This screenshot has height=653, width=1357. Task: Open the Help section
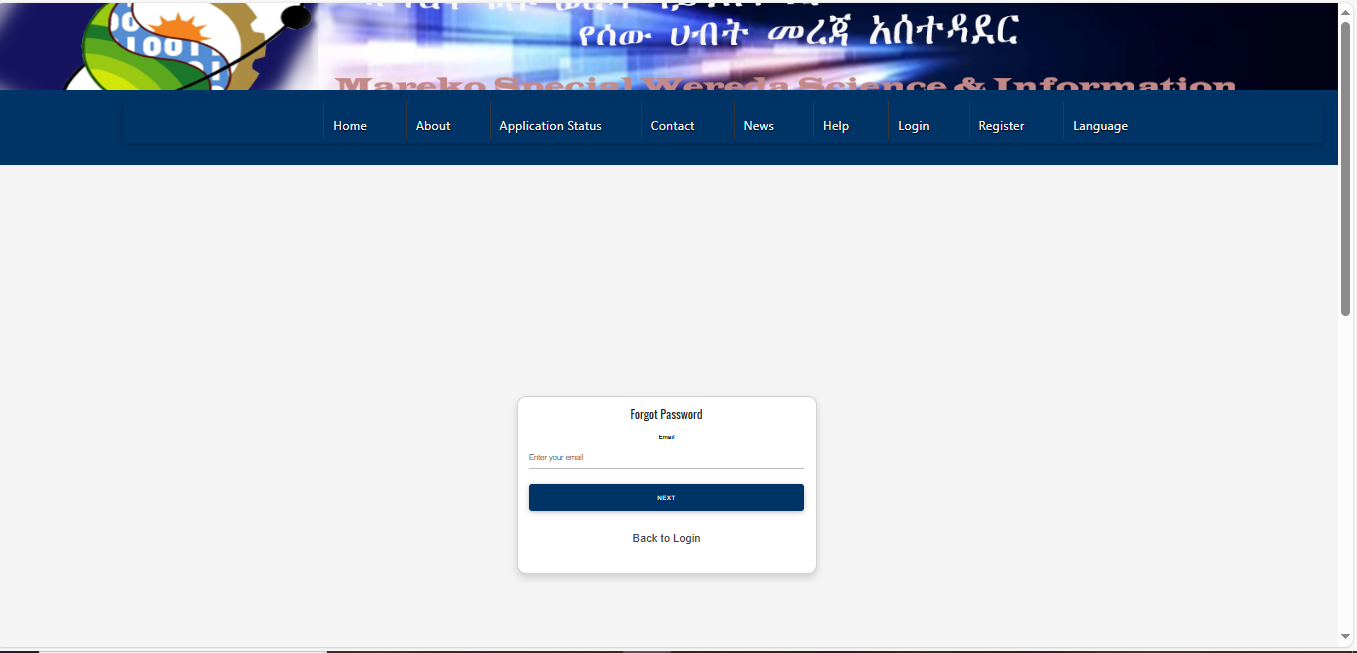pos(835,126)
